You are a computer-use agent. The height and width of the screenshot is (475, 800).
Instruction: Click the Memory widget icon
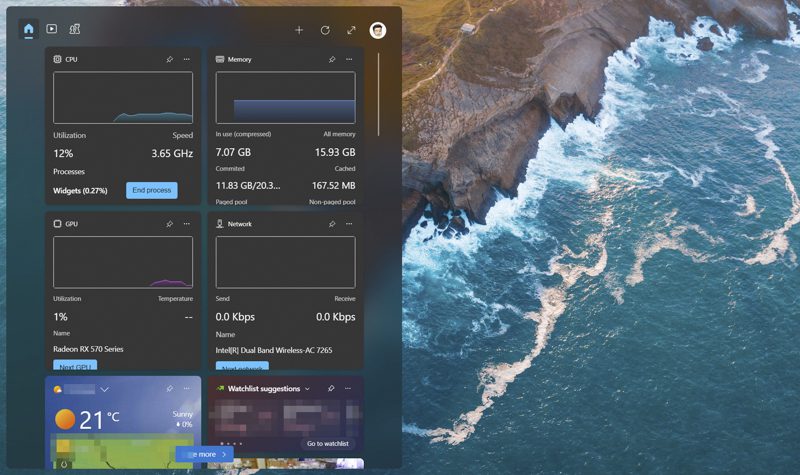(220, 59)
